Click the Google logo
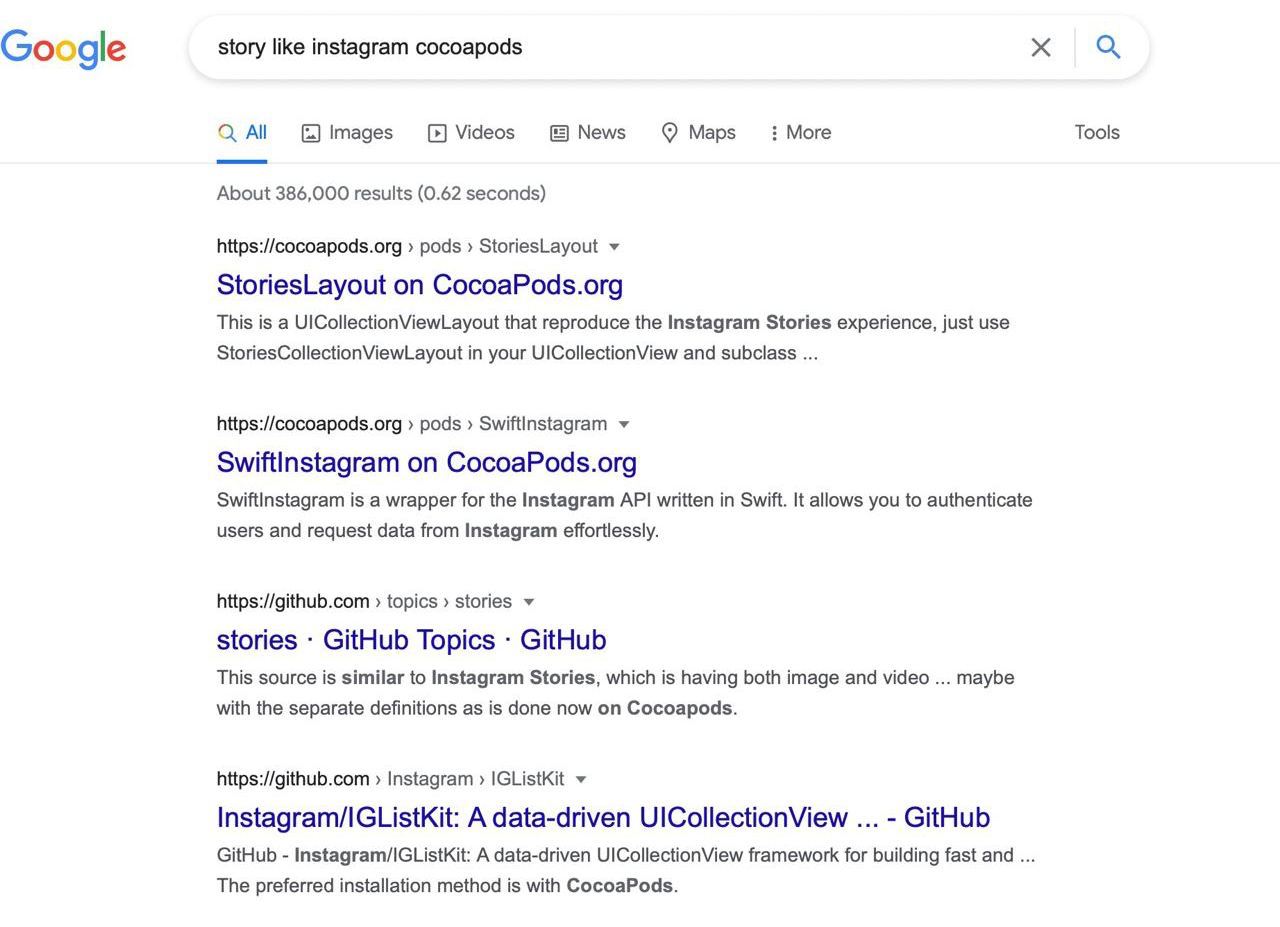1280x927 pixels. [63, 48]
